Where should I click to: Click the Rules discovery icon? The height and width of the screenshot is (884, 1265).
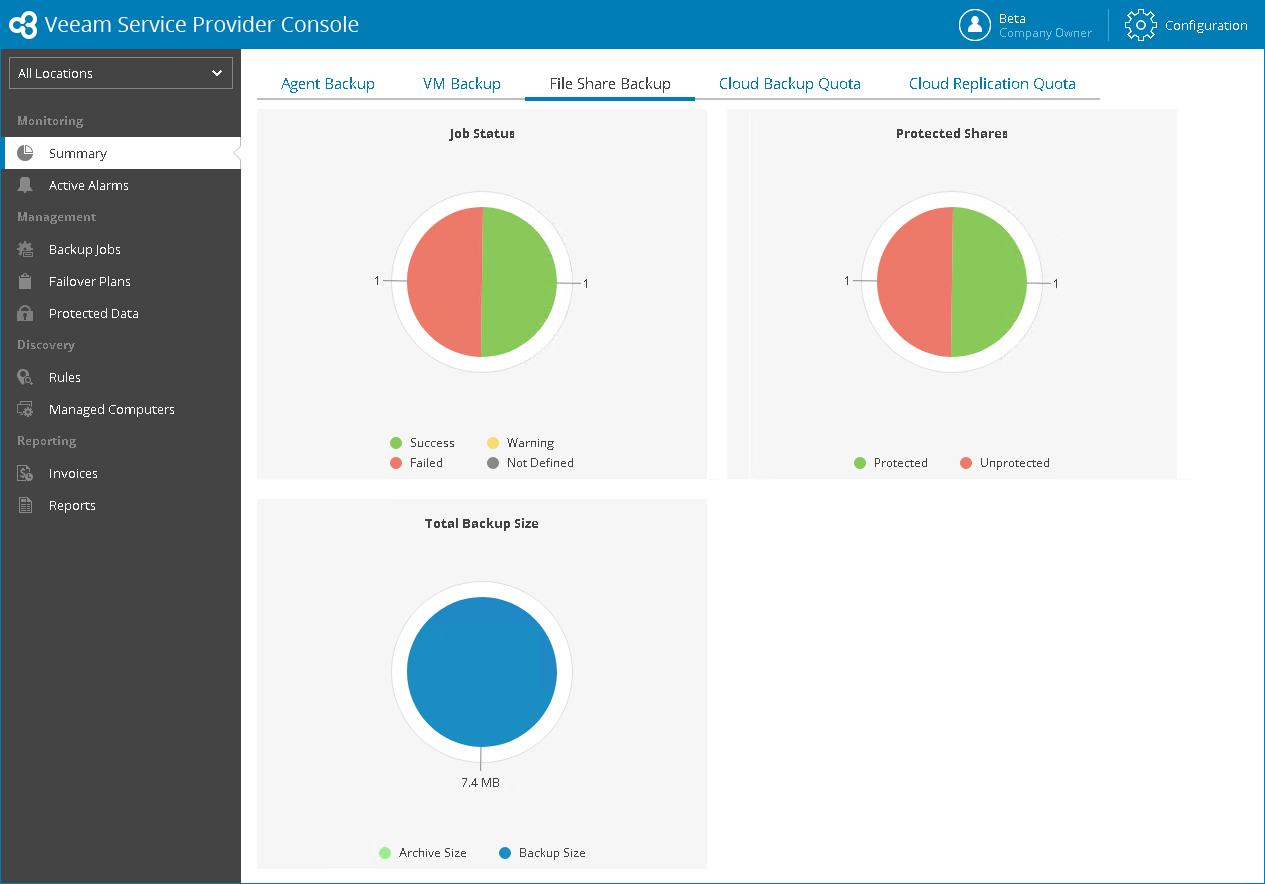26,377
